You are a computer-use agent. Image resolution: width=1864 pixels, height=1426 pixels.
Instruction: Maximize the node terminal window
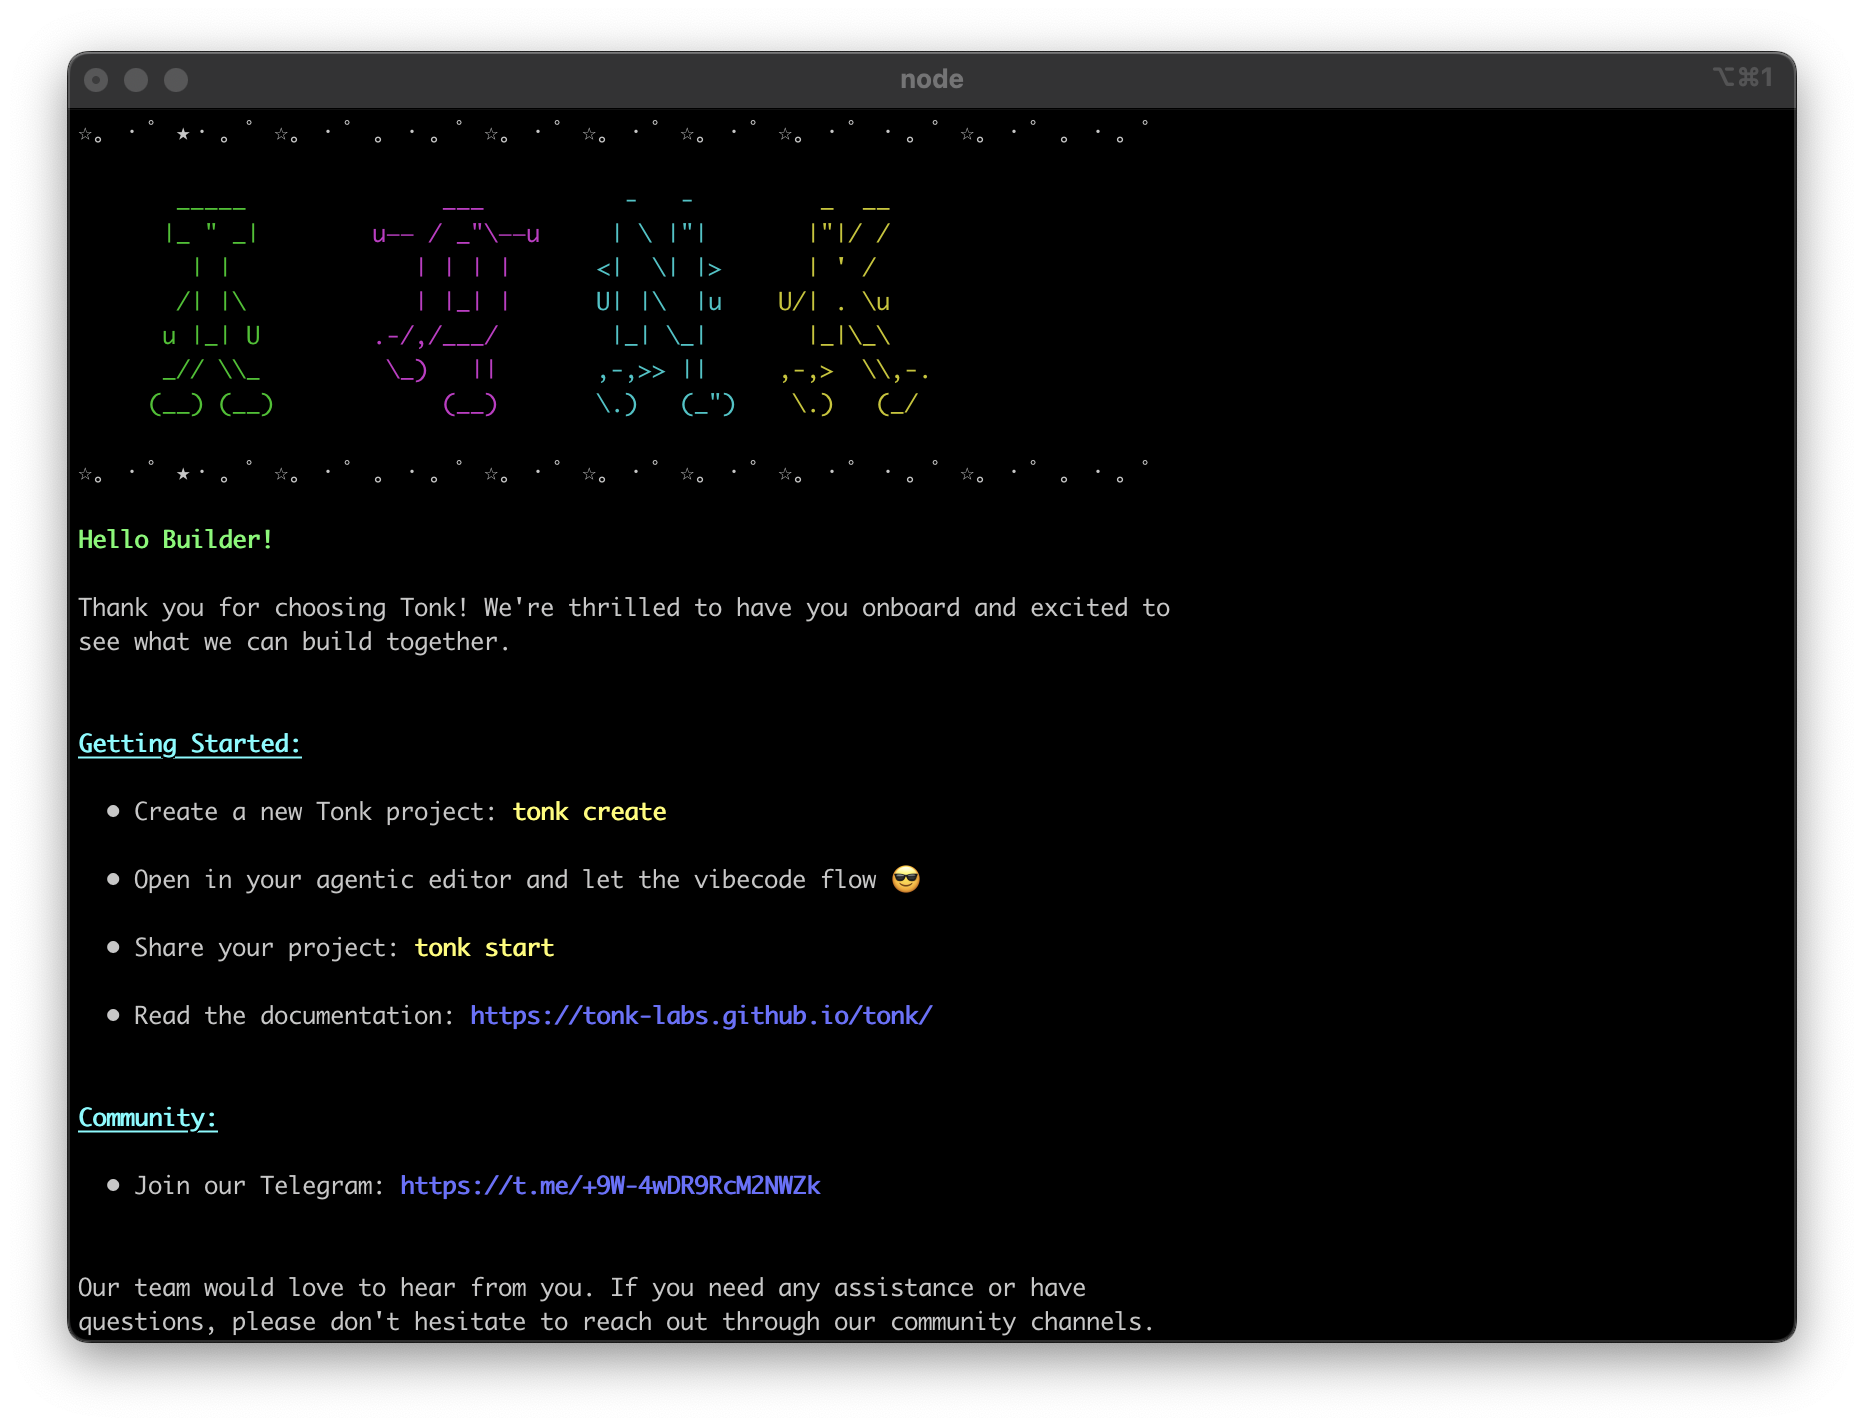(176, 80)
